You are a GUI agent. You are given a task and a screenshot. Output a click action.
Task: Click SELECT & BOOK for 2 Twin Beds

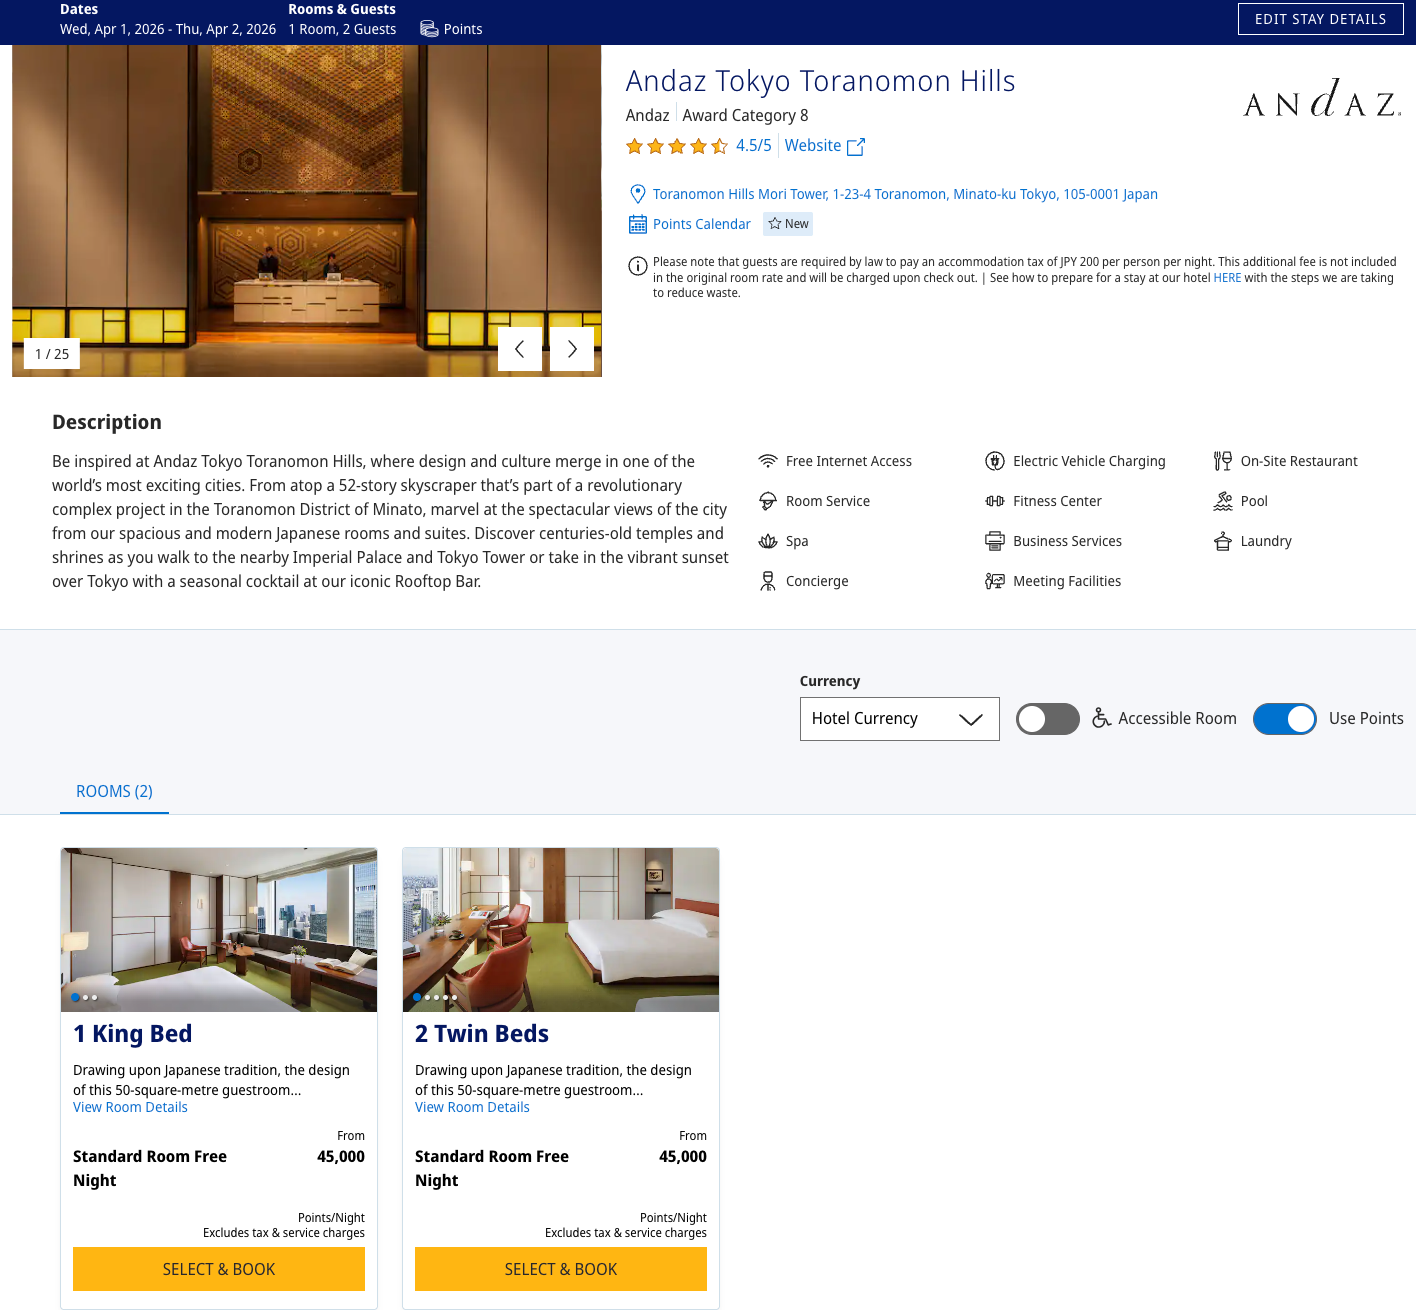coord(560,1268)
